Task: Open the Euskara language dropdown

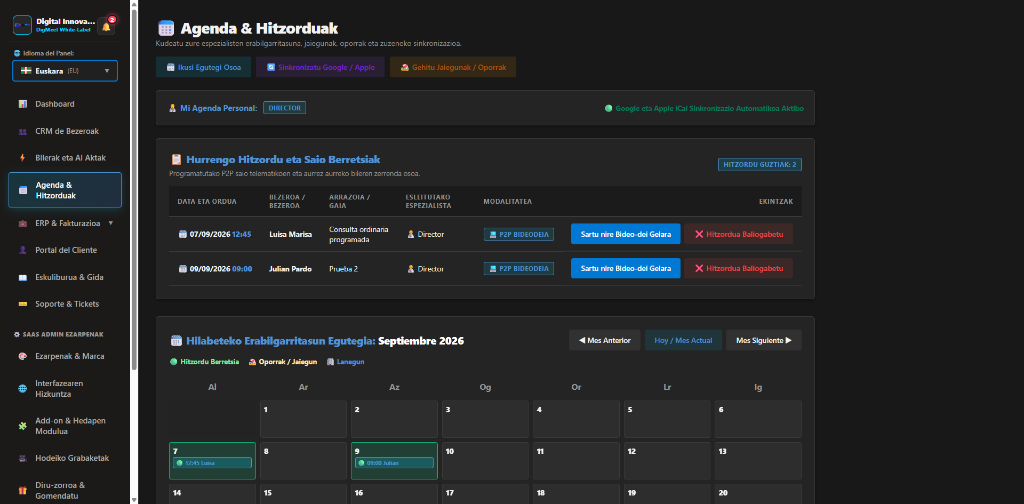Action: click(65, 71)
